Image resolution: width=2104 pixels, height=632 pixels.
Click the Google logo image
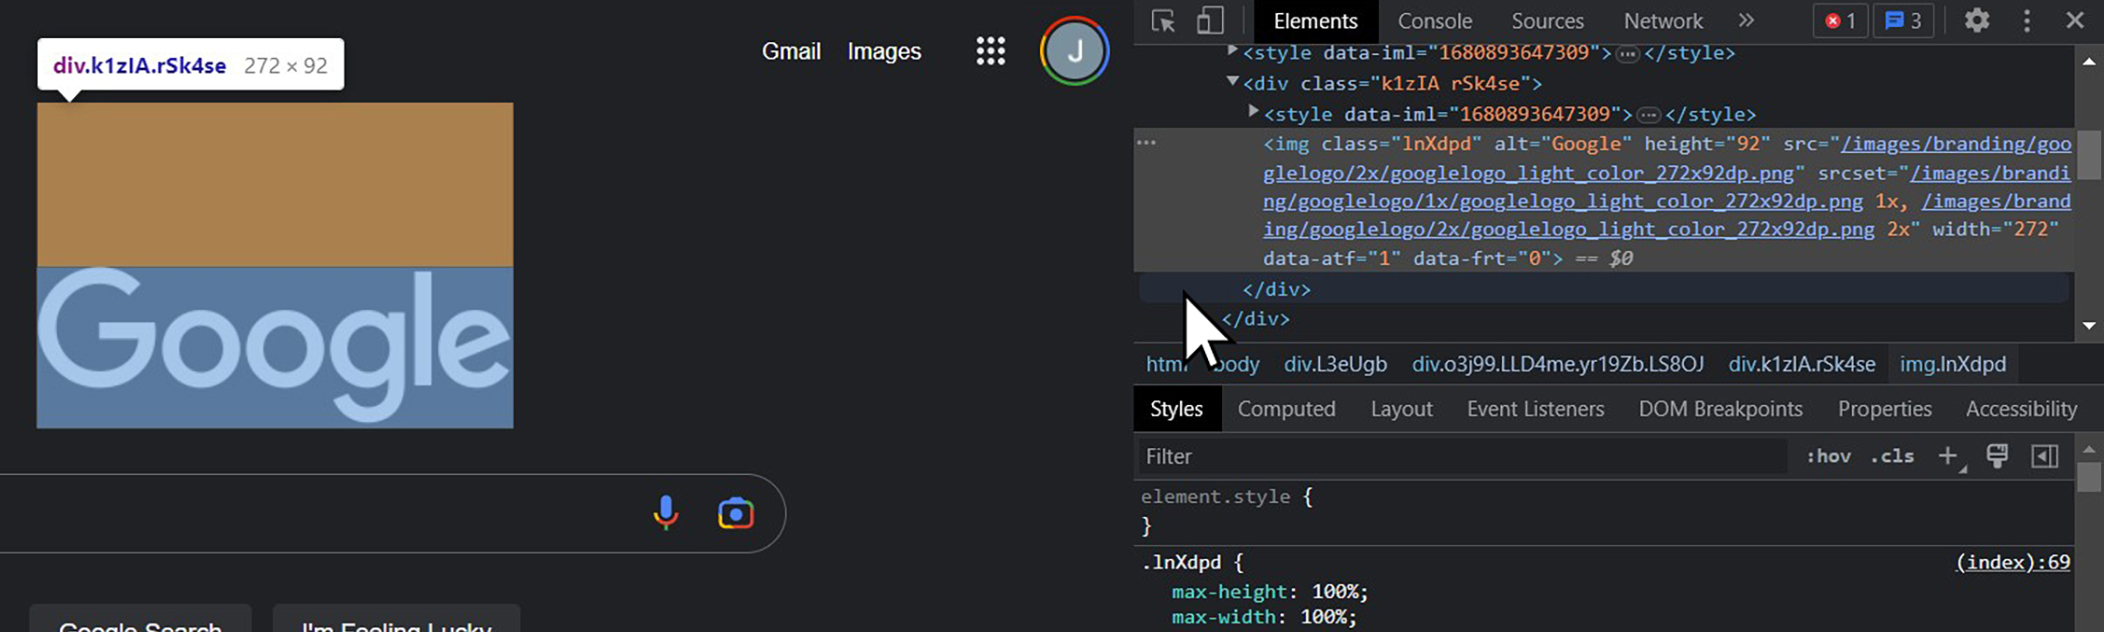tap(275, 347)
